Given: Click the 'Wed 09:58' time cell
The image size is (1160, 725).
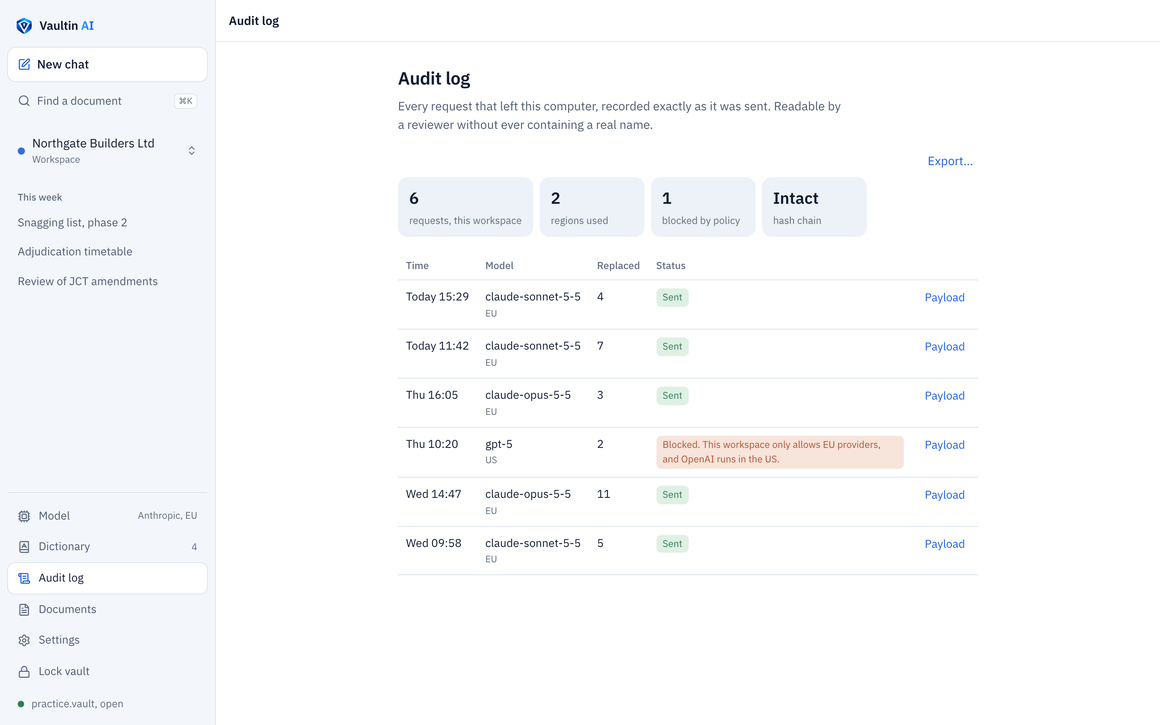Looking at the screenshot, I should click(x=434, y=543).
